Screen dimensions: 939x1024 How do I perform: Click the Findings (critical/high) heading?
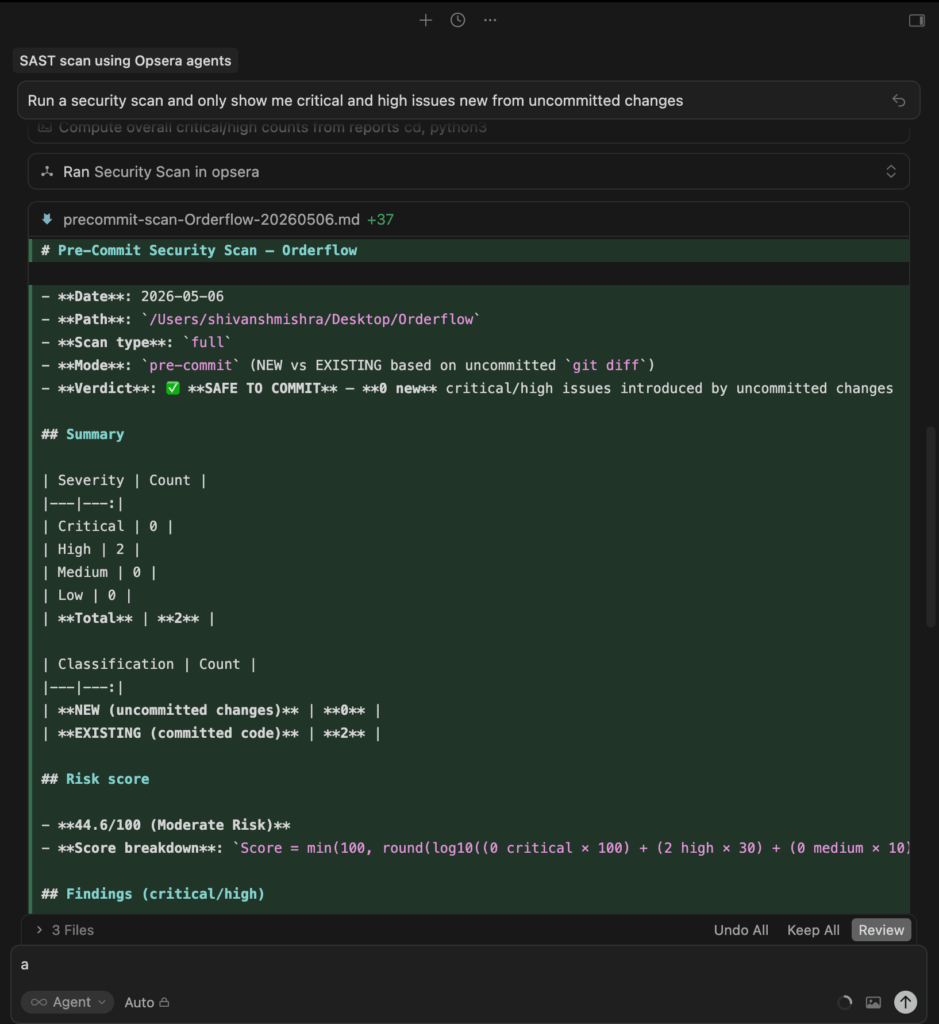(x=153, y=894)
